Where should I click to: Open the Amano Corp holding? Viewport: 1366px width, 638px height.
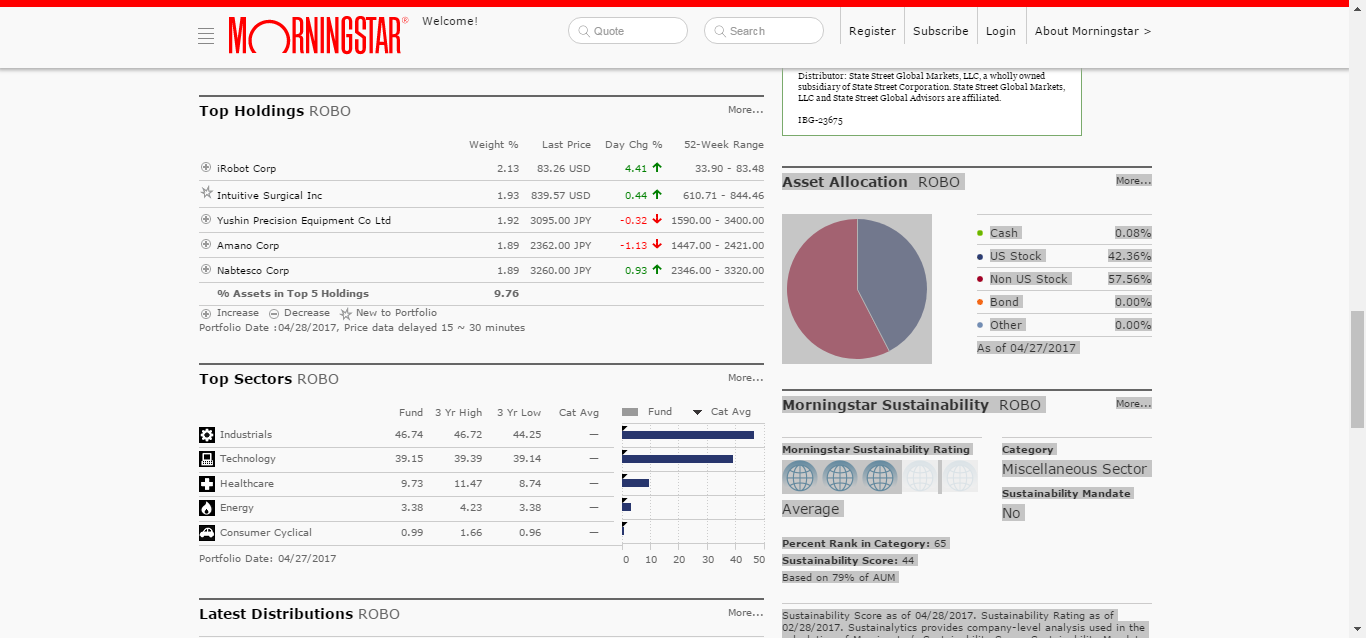(248, 245)
